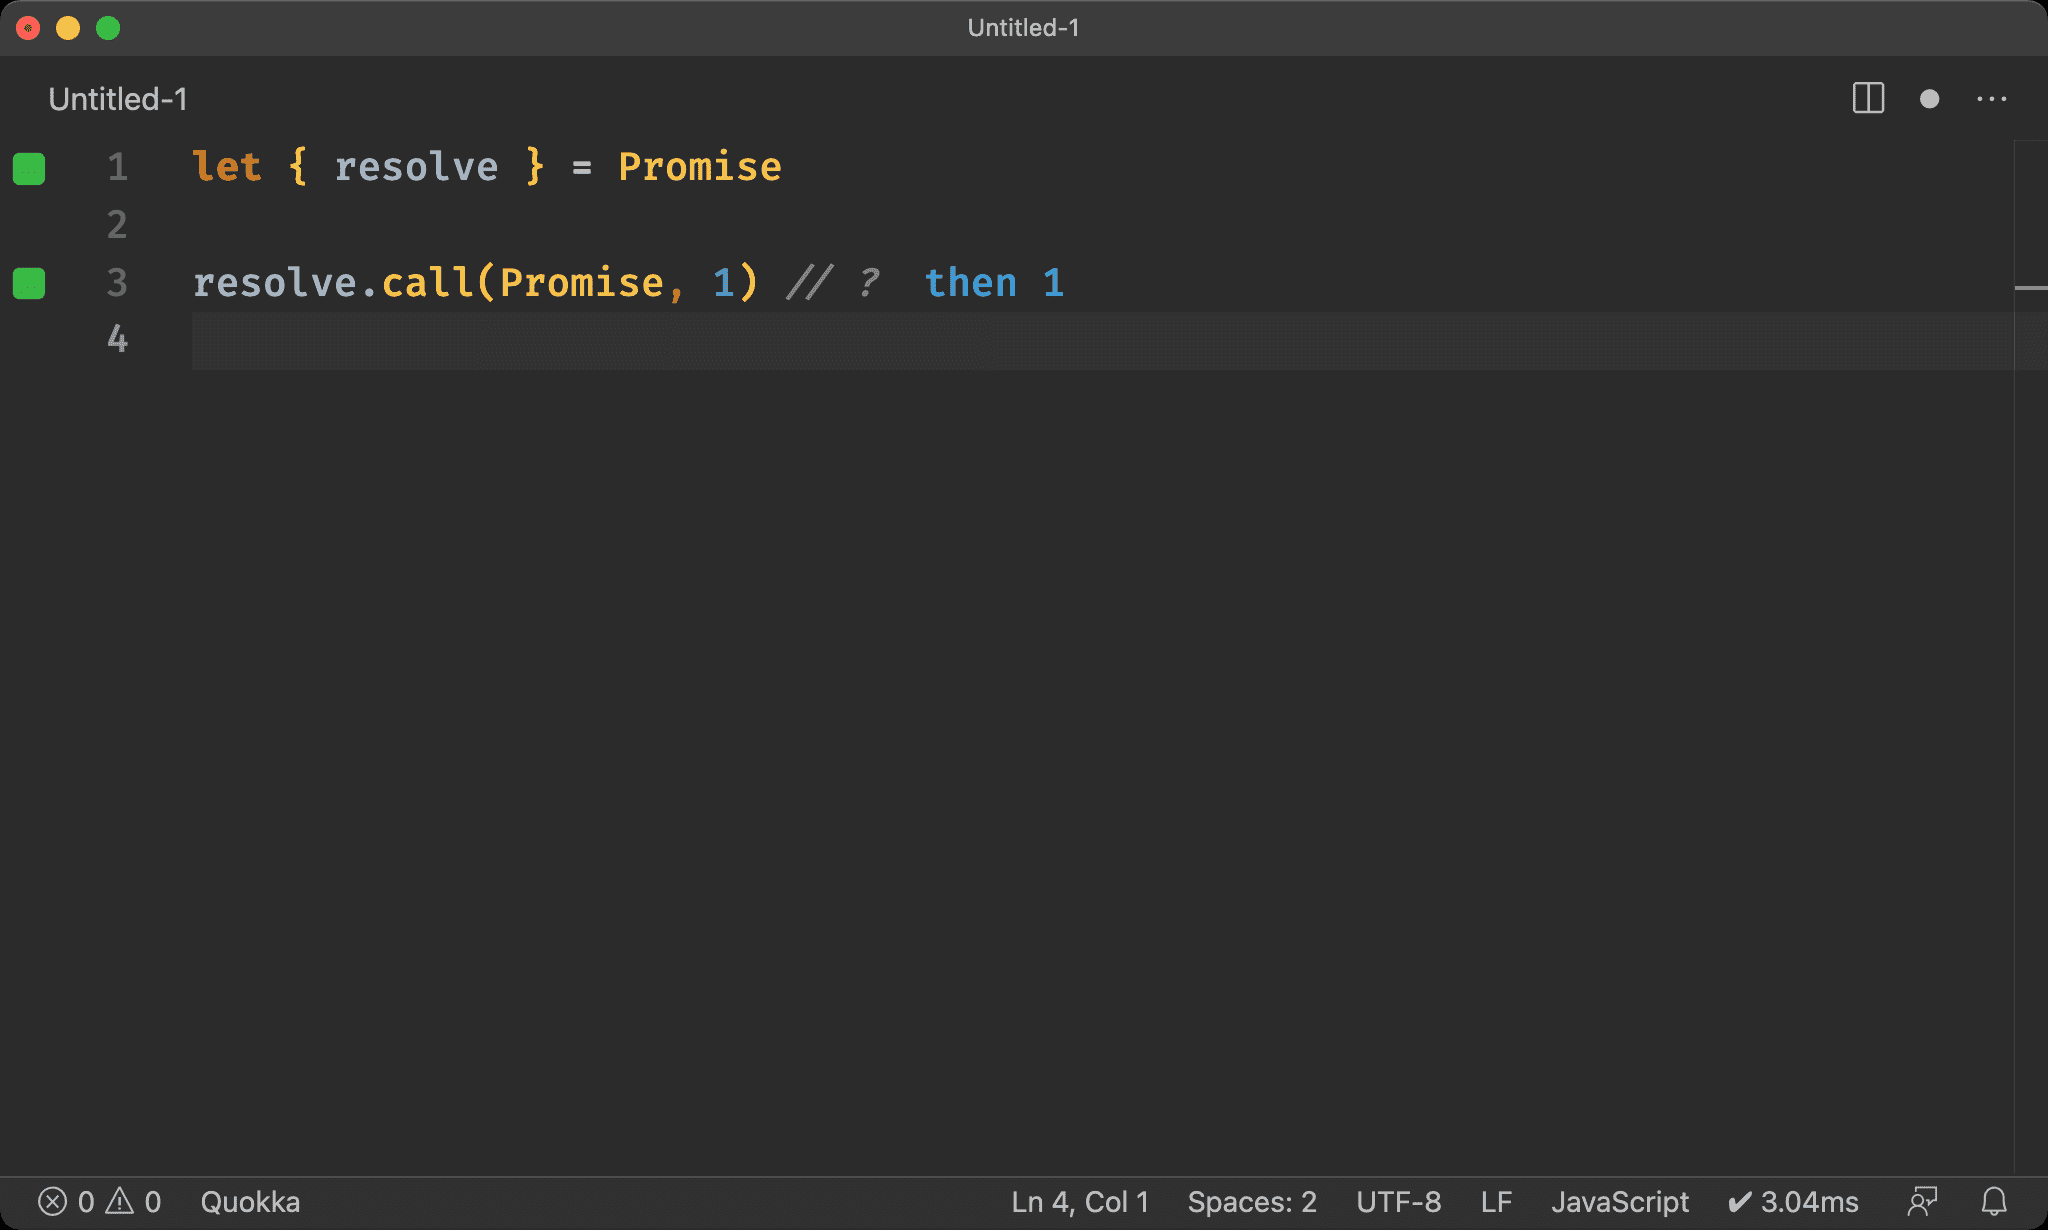Click the Quokka coverage square on line 3

[29, 284]
